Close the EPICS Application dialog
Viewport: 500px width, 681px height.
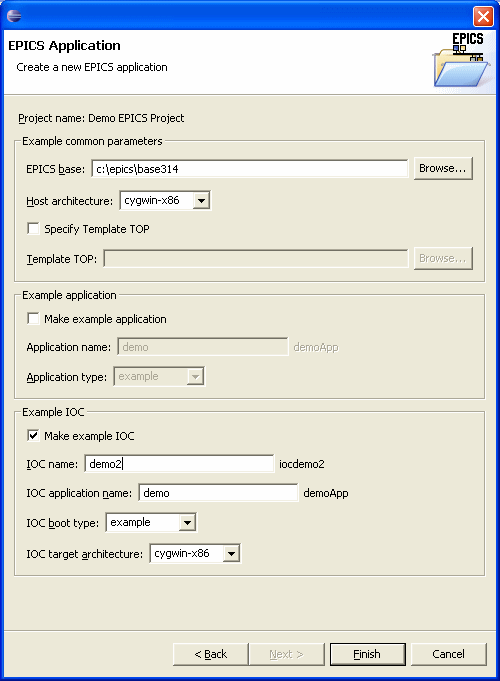pos(483,17)
